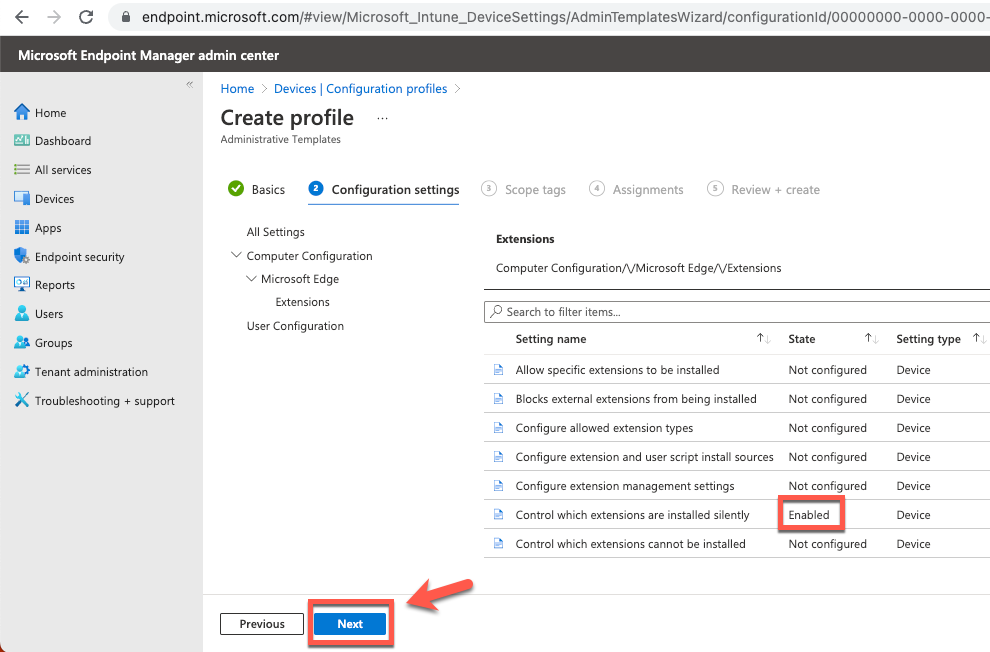This screenshot has height=652, width=990.
Task: Open Control which extensions are installed silently setting
Action: point(633,515)
